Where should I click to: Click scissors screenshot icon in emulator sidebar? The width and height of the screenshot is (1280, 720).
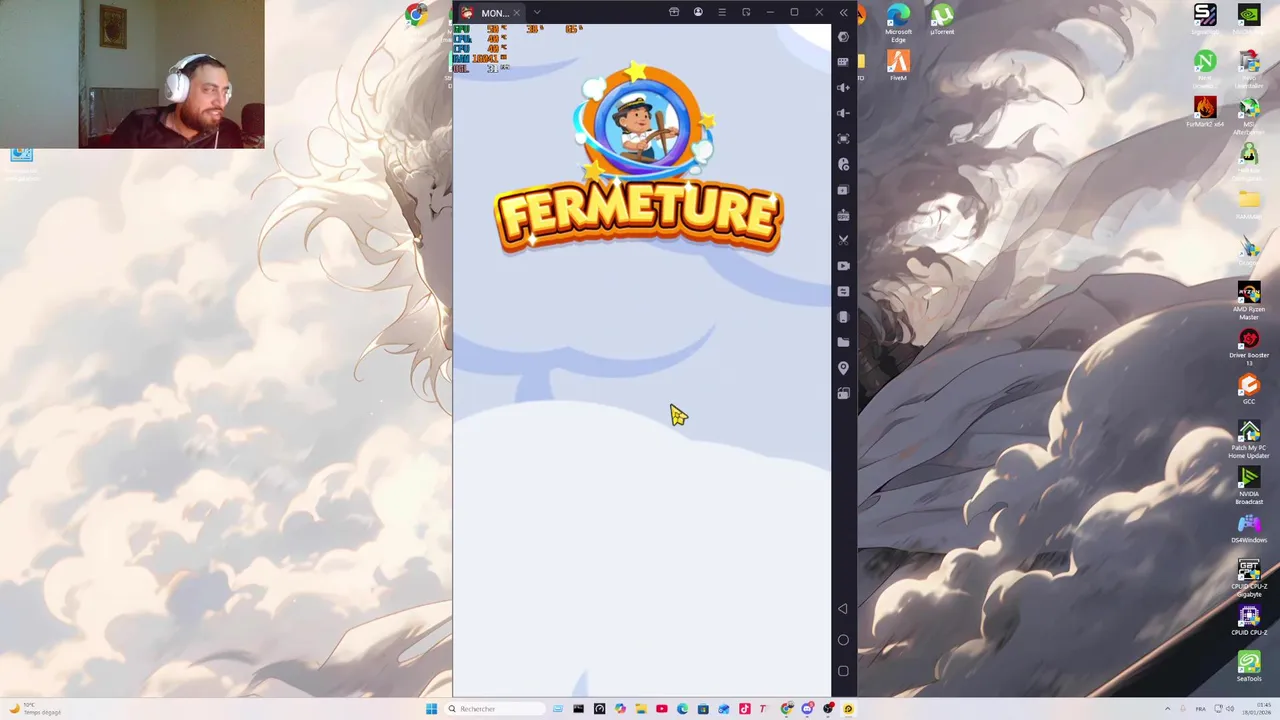click(843, 240)
